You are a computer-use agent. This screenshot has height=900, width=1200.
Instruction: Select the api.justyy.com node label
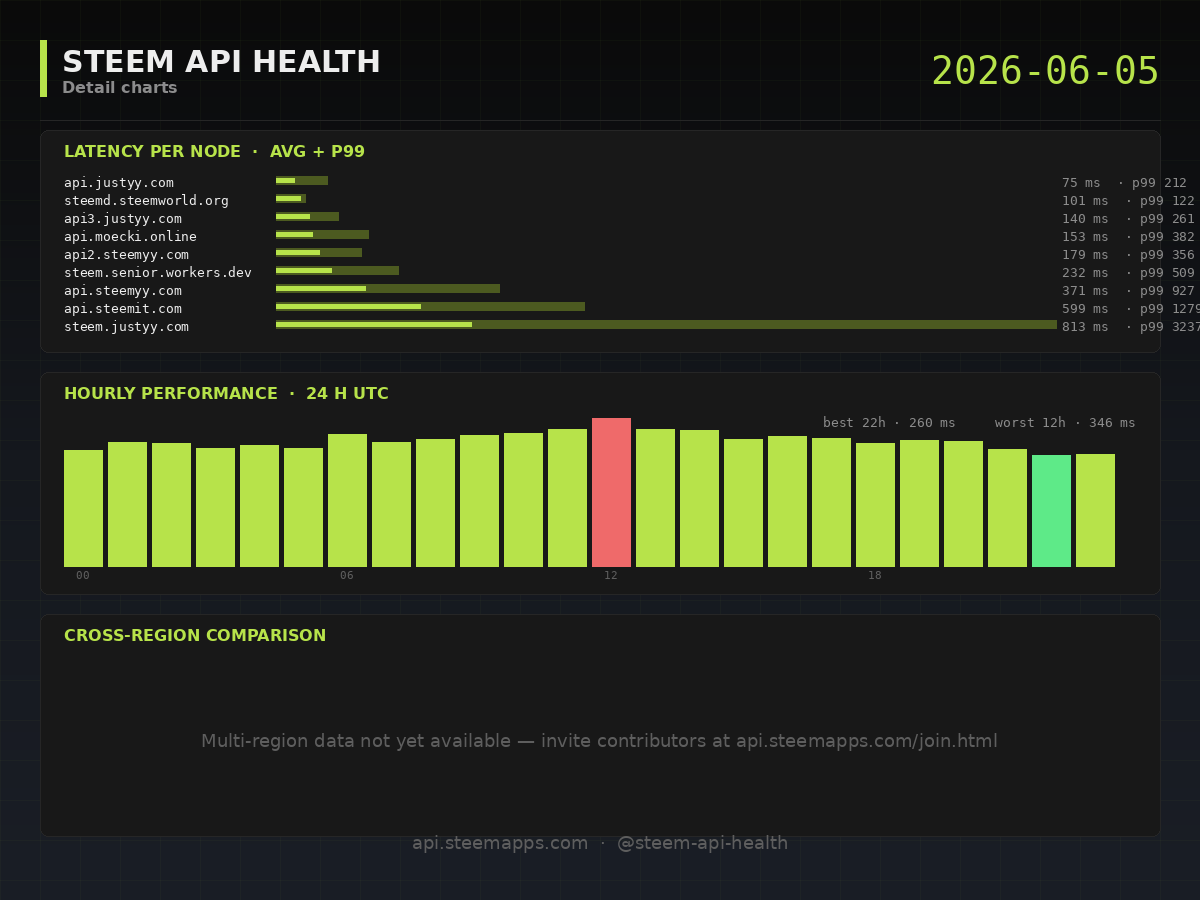119,183
